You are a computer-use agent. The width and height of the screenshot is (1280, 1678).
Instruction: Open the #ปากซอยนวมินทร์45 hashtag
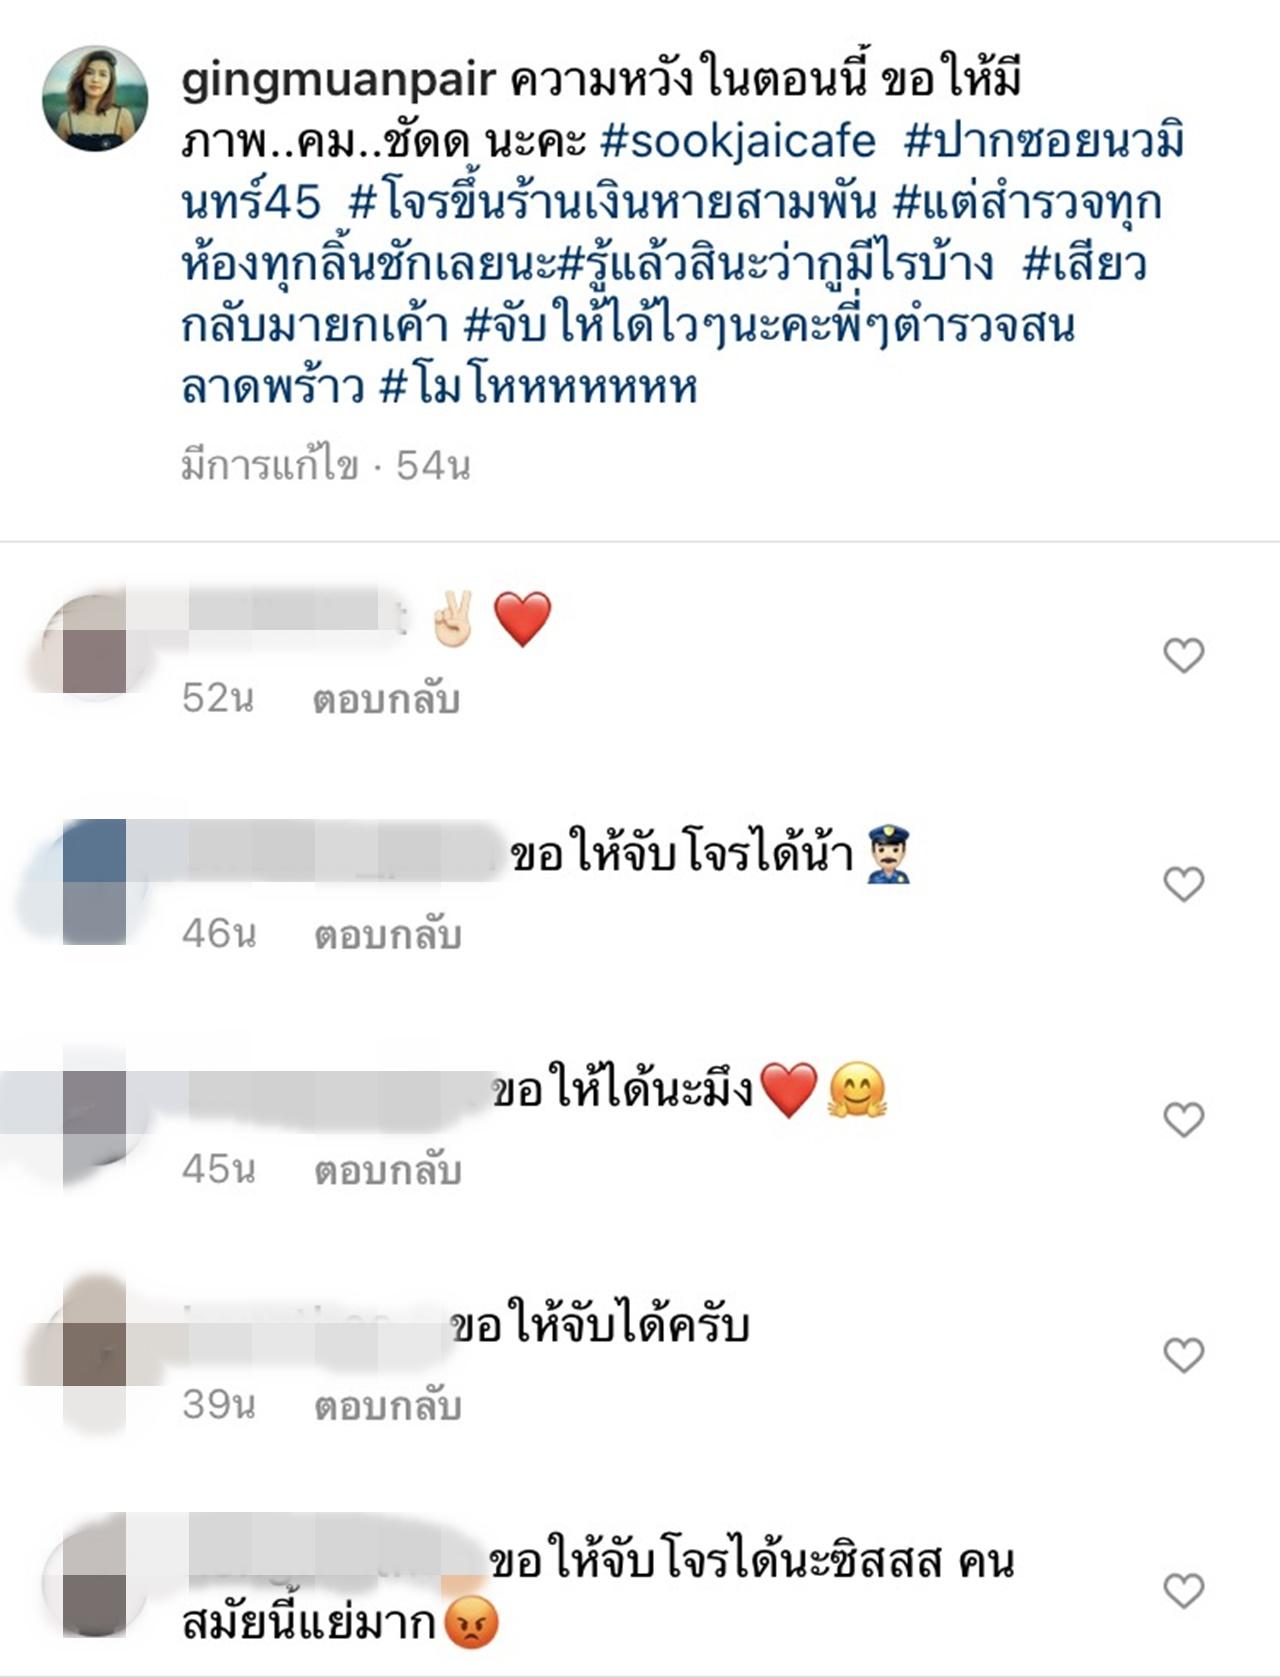[x=682, y=172]
